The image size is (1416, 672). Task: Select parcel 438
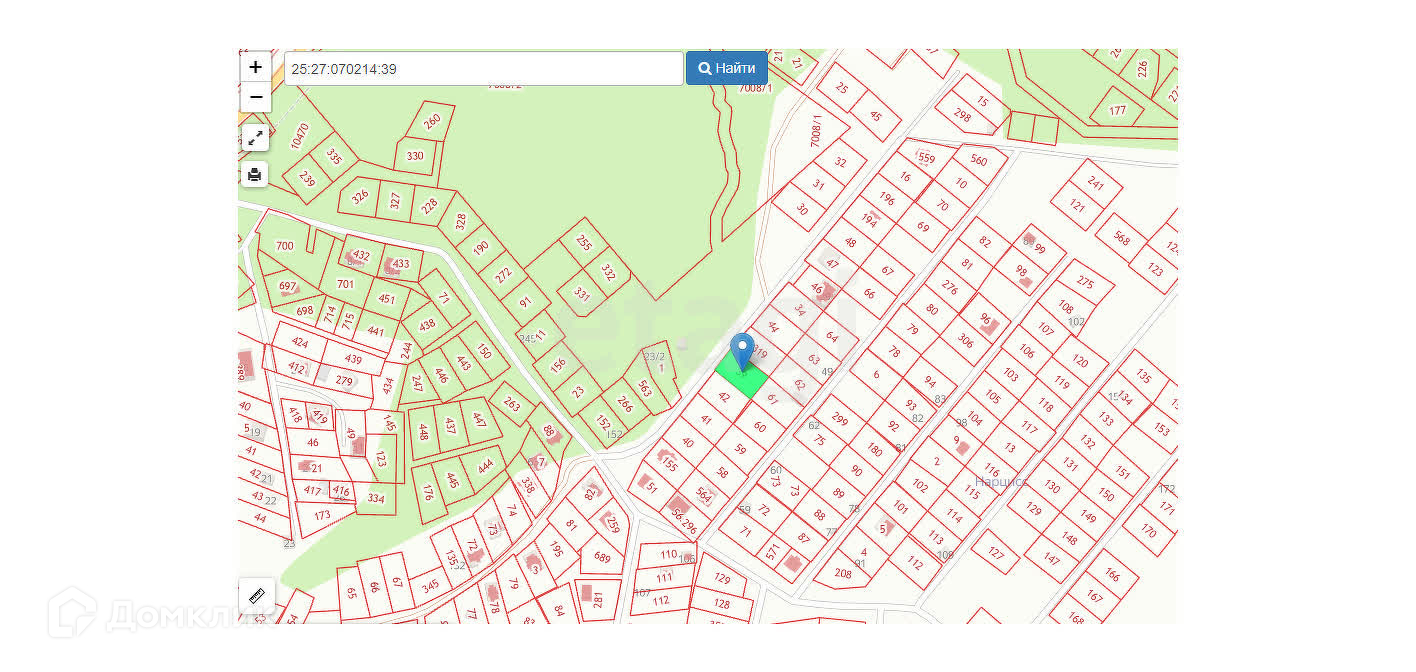point(427,324)
